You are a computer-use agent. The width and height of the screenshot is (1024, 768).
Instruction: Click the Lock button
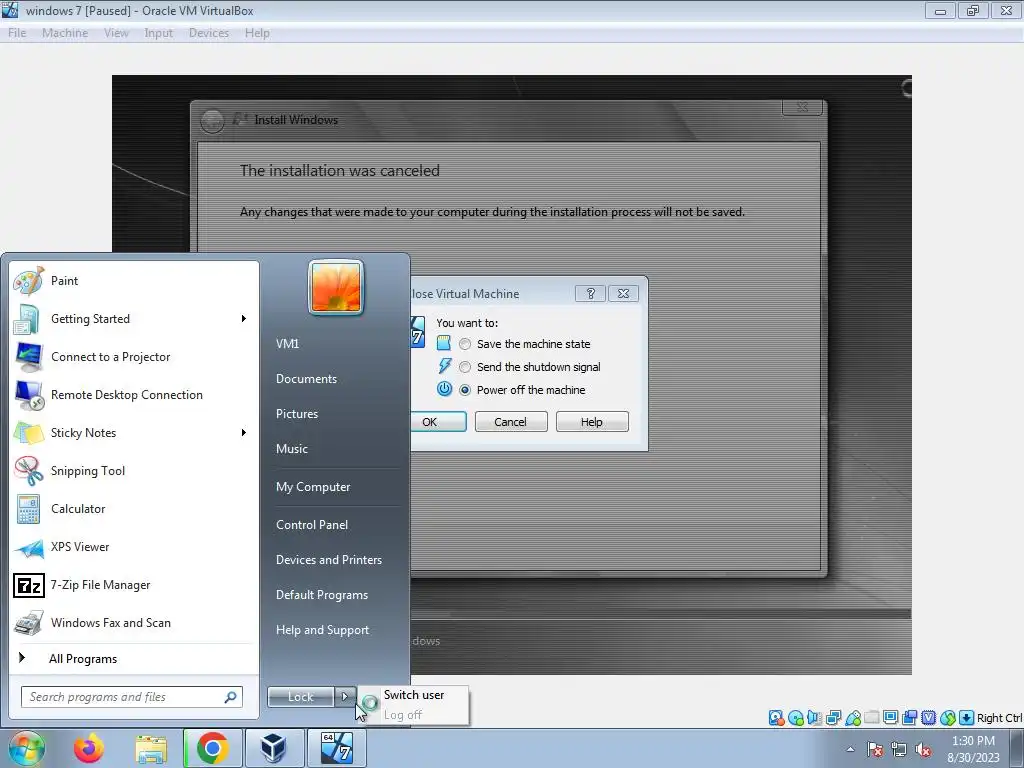point(301,697)
